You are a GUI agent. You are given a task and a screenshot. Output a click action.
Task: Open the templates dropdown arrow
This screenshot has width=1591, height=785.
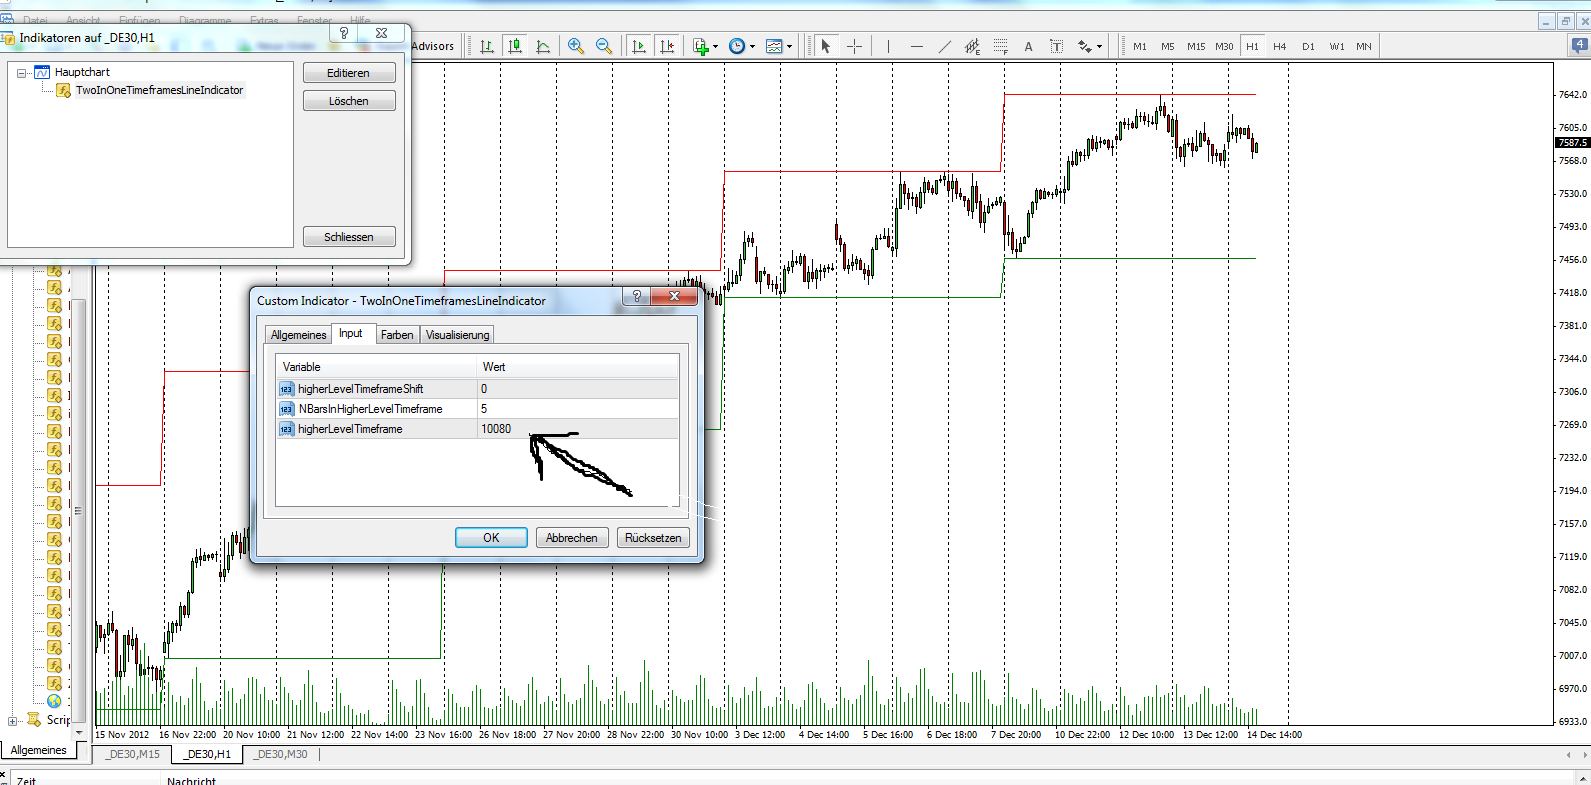click(789, 46)
